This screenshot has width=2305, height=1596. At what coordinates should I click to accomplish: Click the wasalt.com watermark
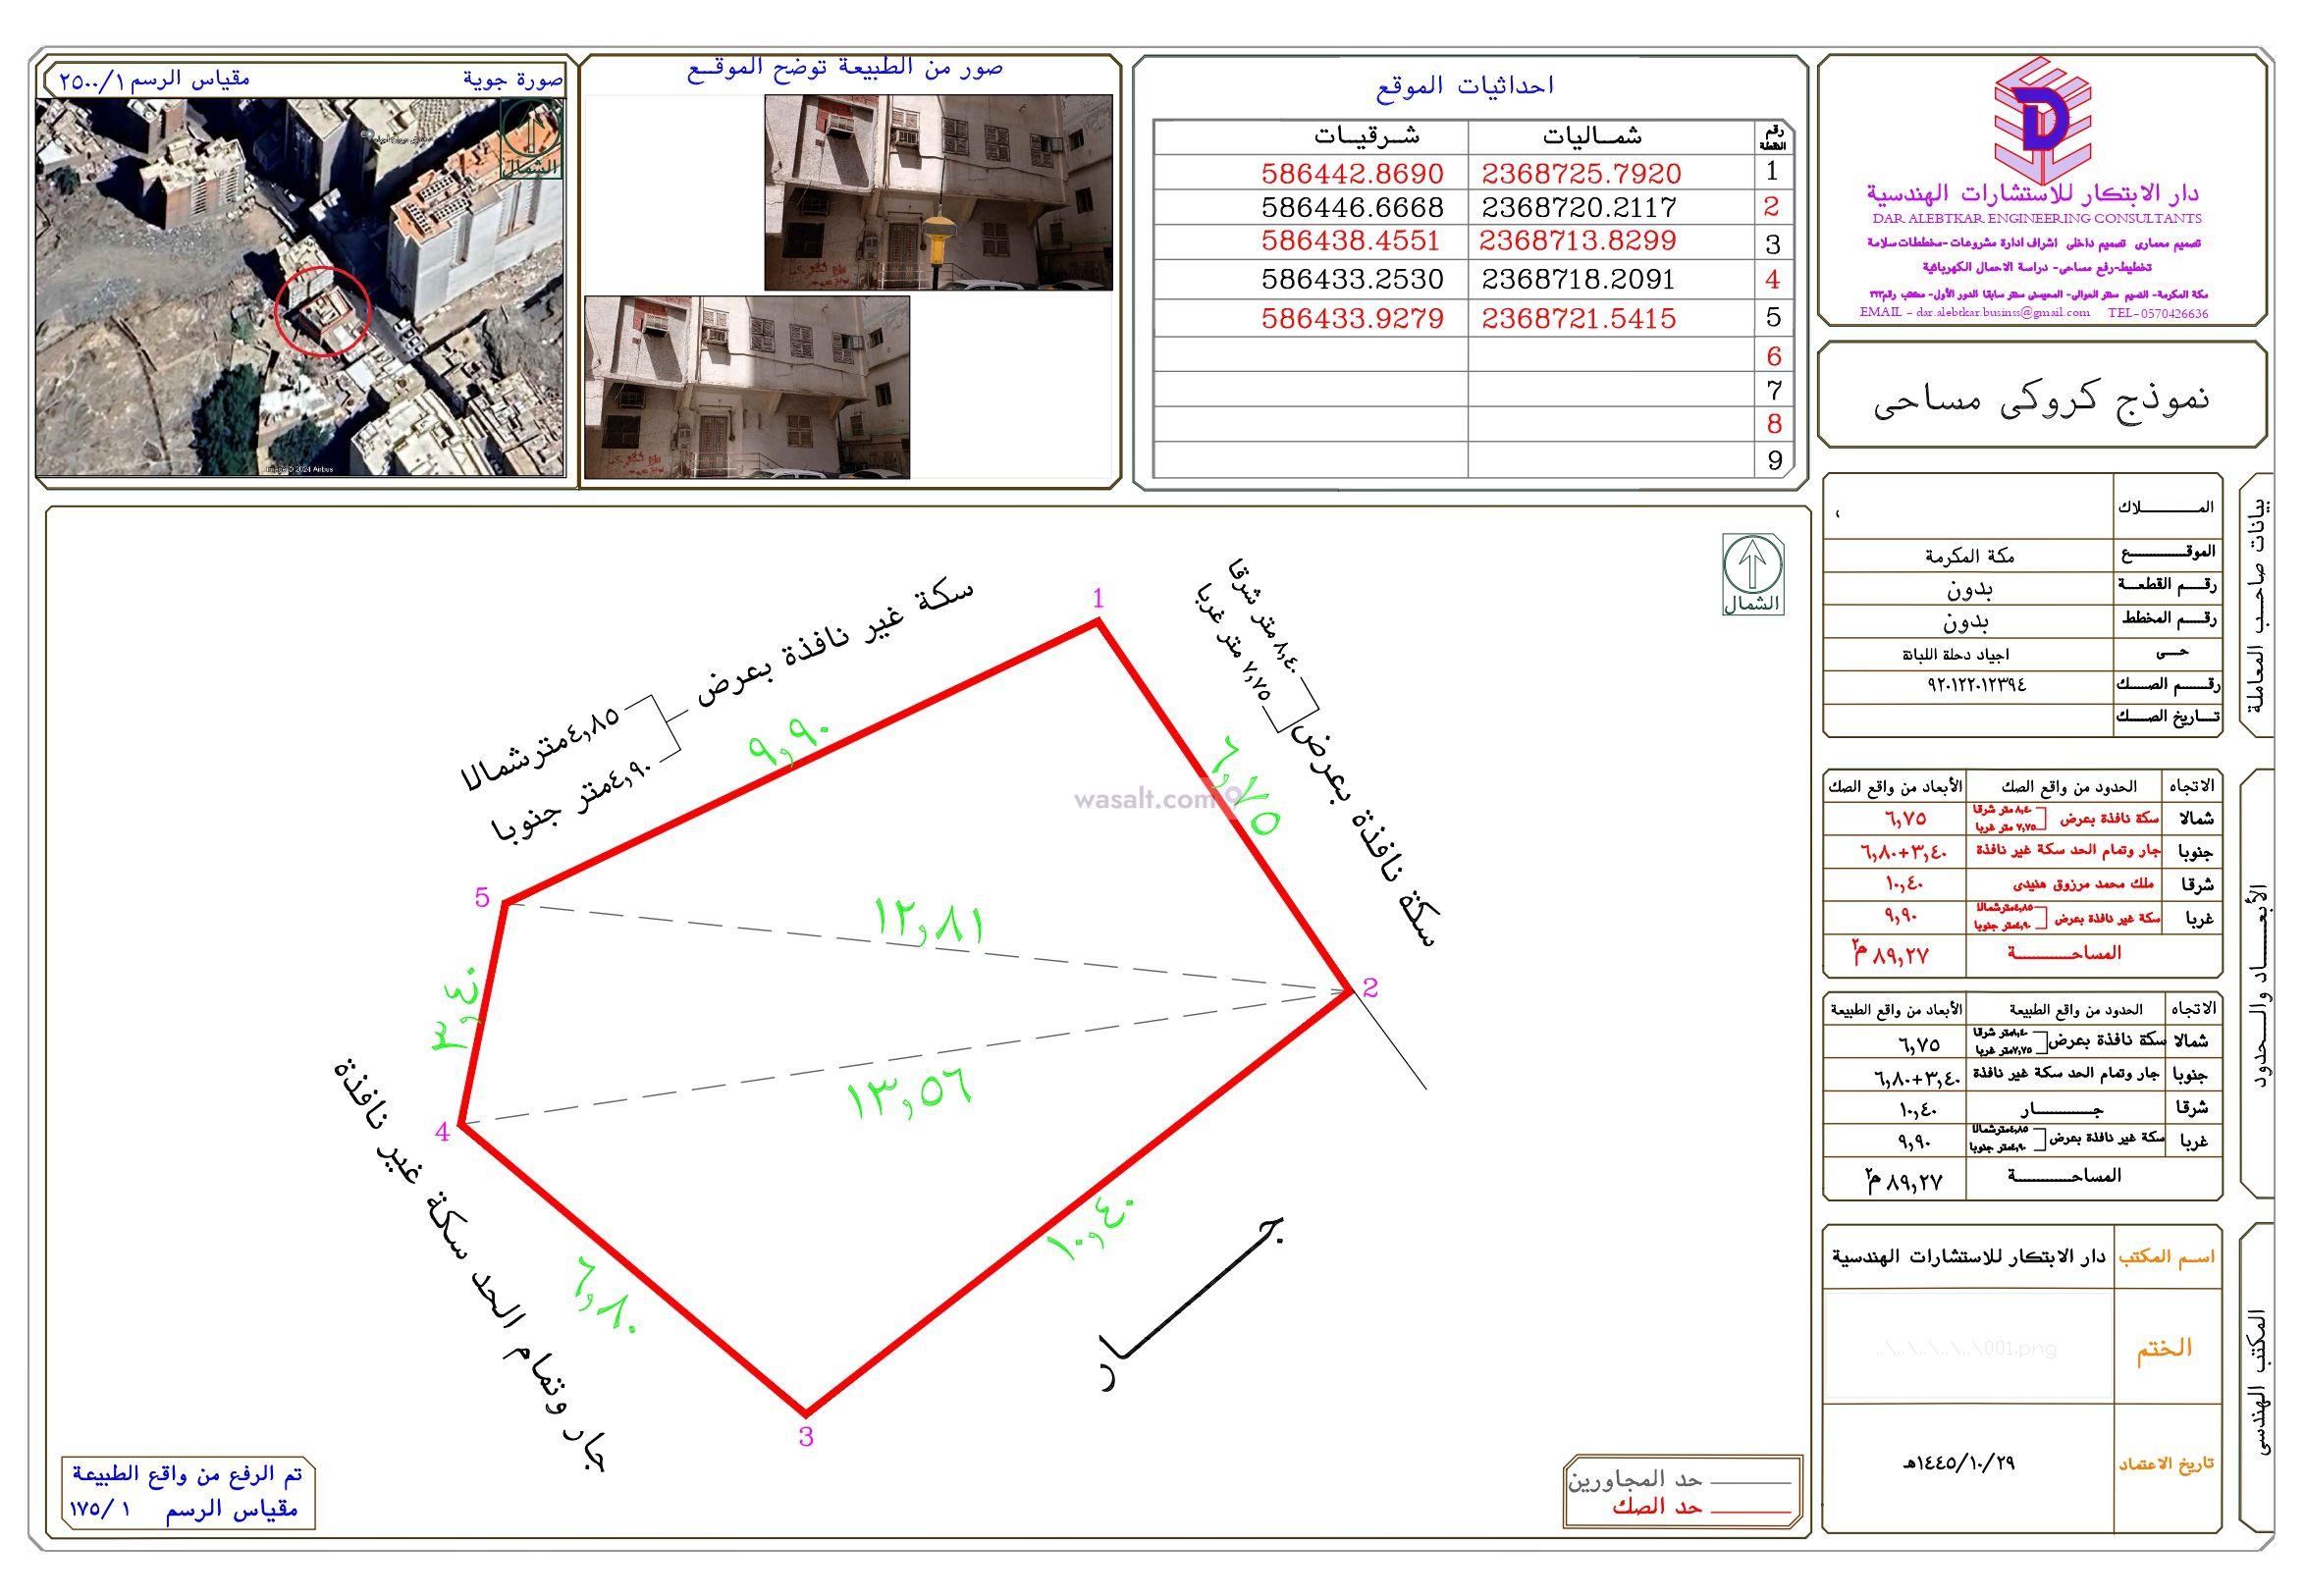pyautogui.click(x=1142, y=800)
